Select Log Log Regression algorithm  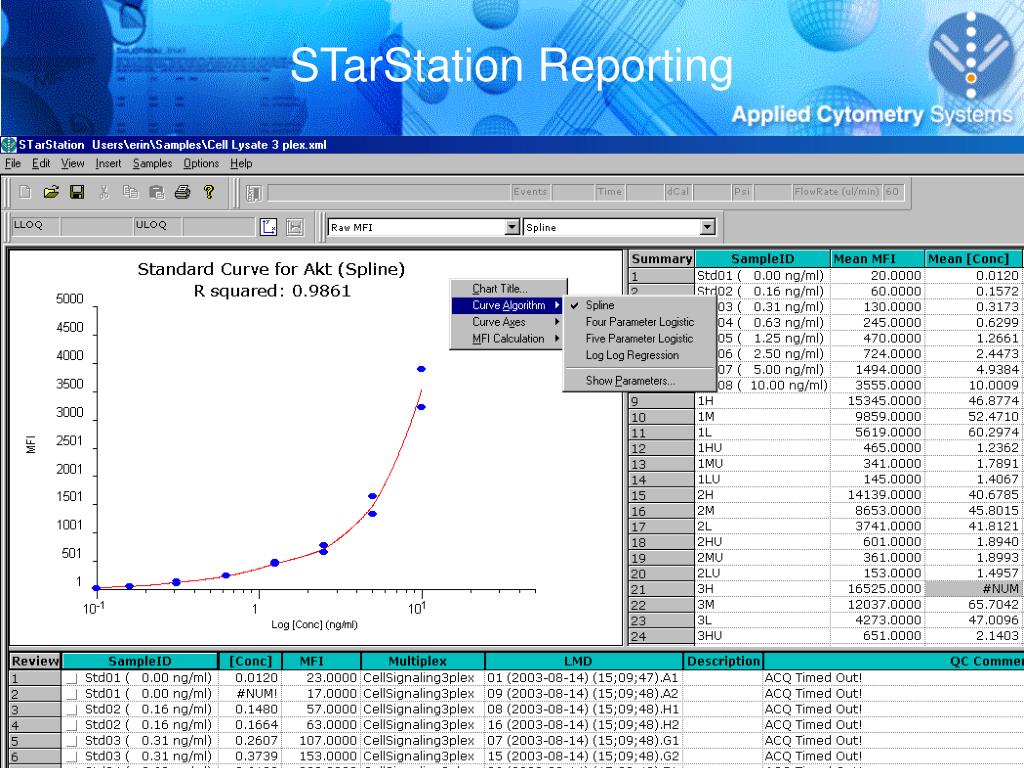pyautogui.click(x=639, y=355)
